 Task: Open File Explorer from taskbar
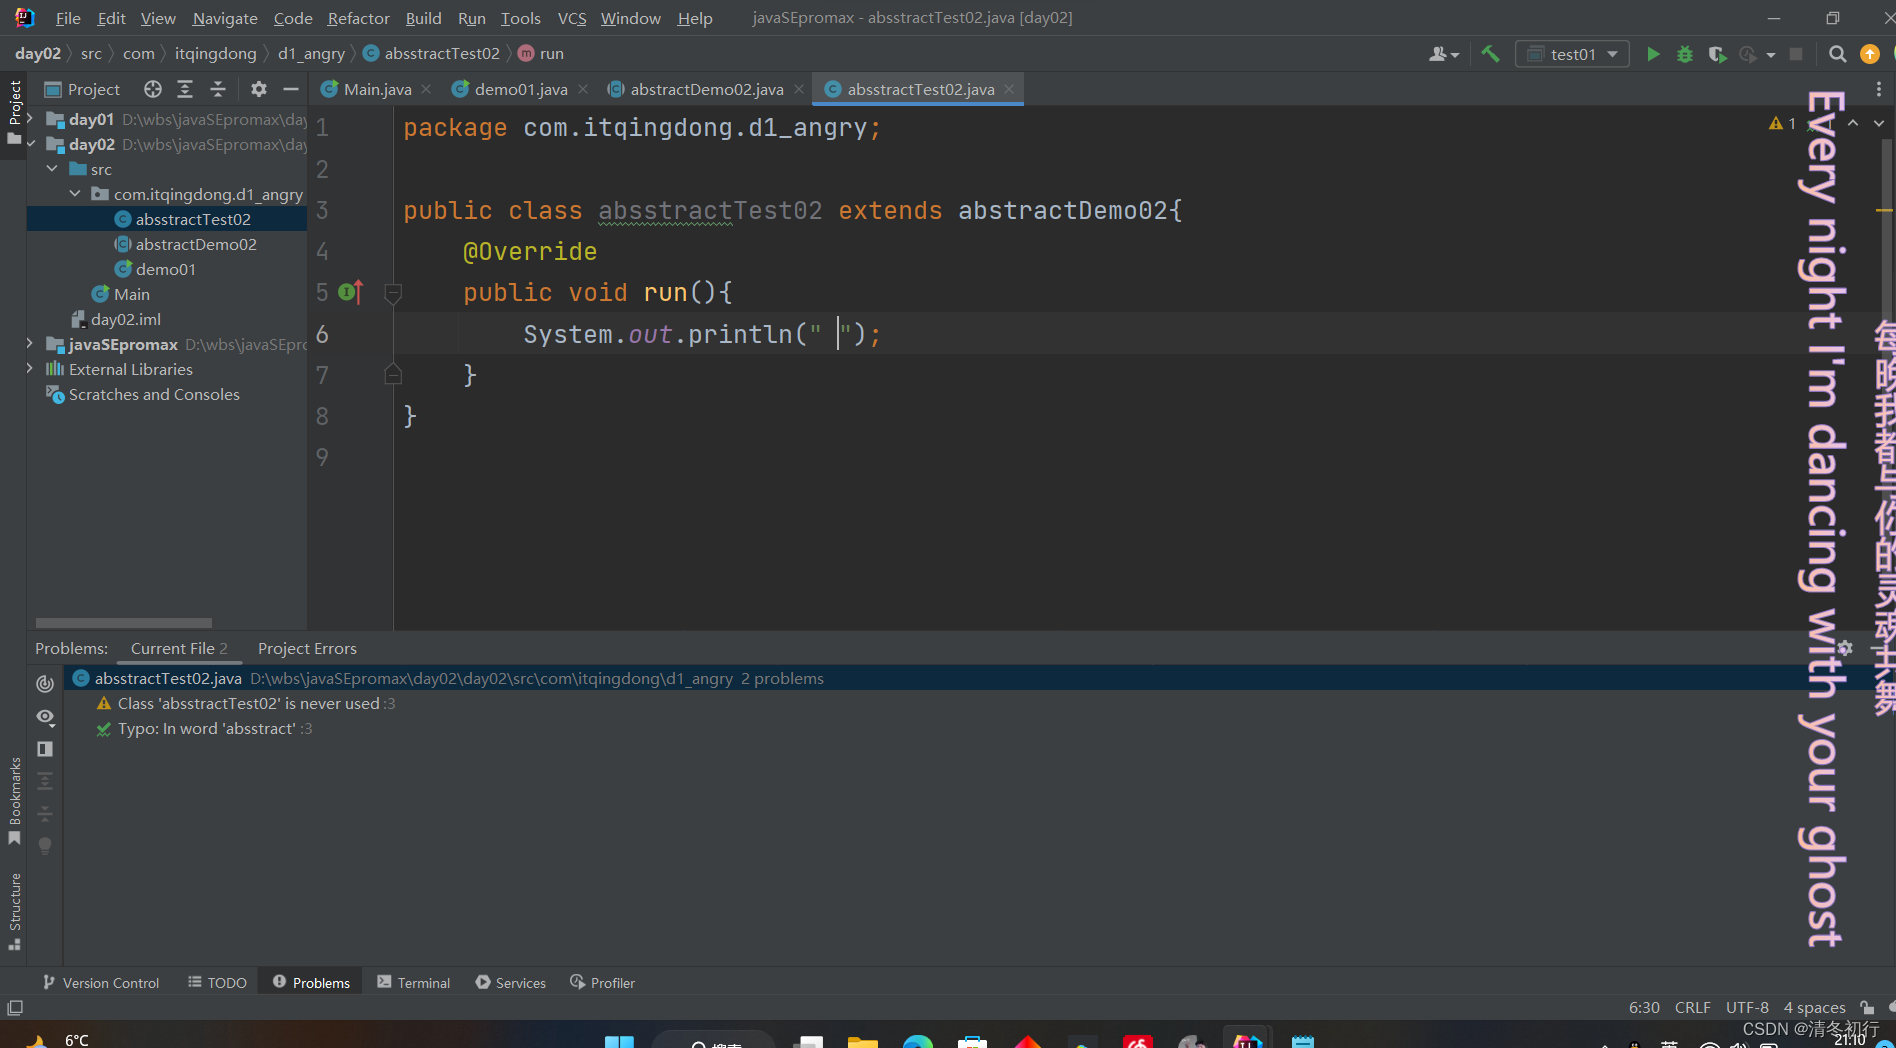pyautogui.click(x=863, y=1042)
